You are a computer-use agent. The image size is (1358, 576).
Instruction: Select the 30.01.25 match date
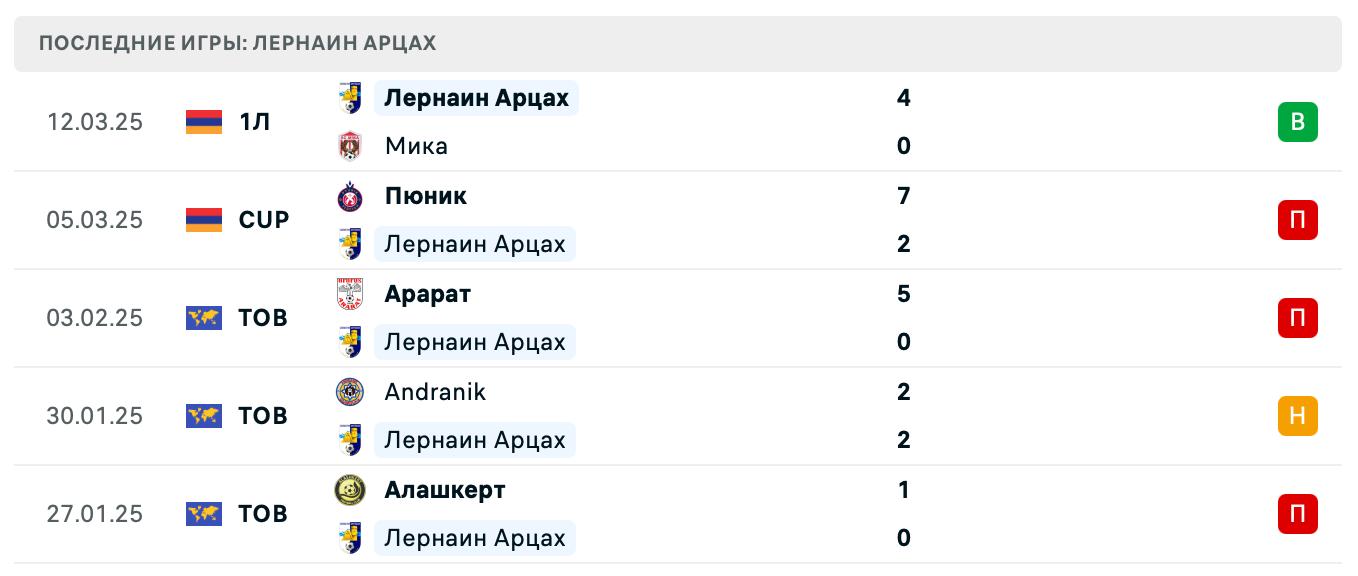pos(95,416)
